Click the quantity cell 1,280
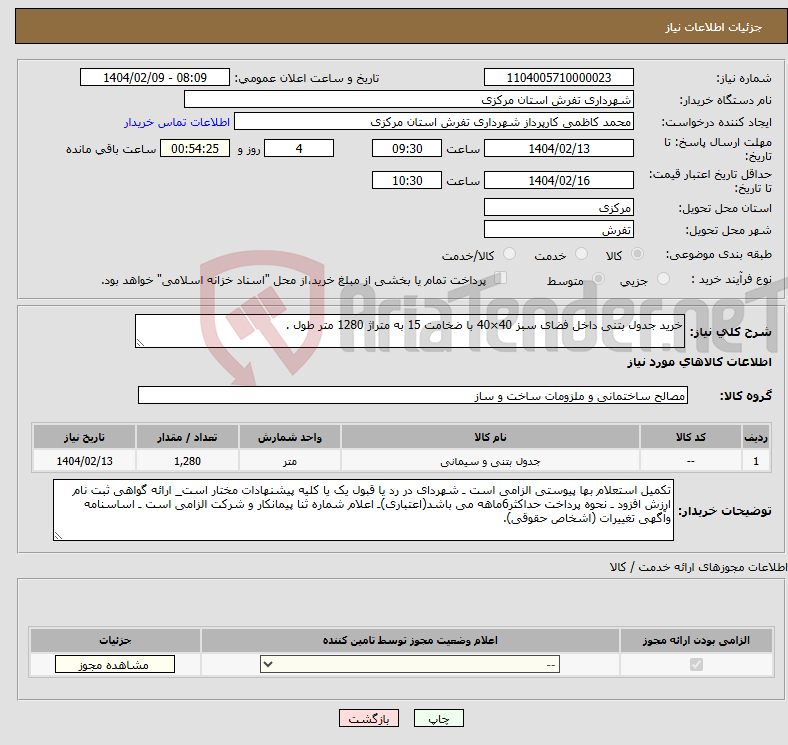Viewport: 788px width, 745px height. pyautogui.click(x=187, y=461)
